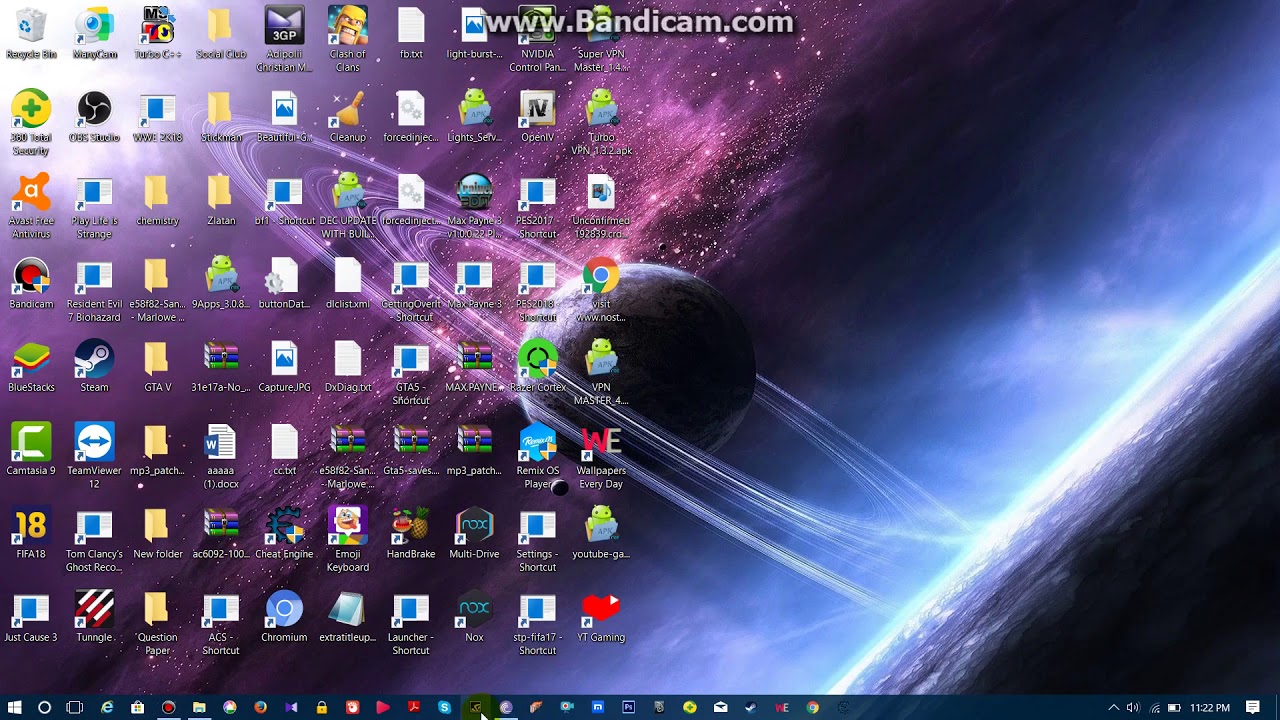Open stp-fifa17 - Shortcut icon

[537, 624]
